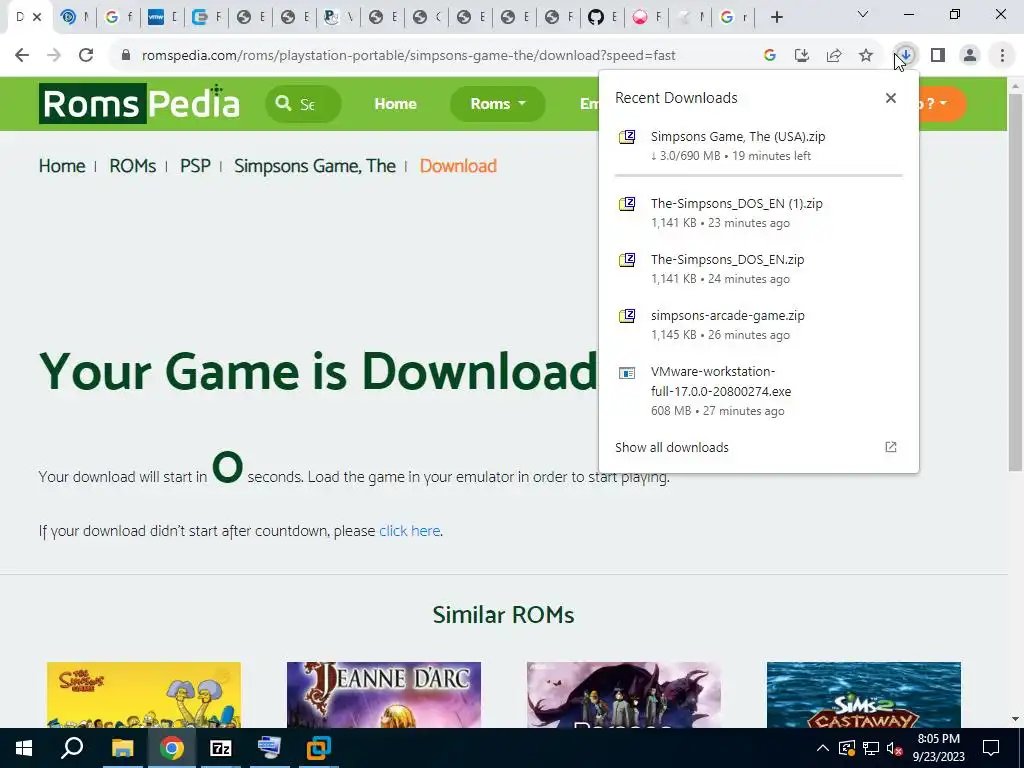
Task: Click PSP in the breadcrumb
Action: pyautogui.click(x=195, y=166)
